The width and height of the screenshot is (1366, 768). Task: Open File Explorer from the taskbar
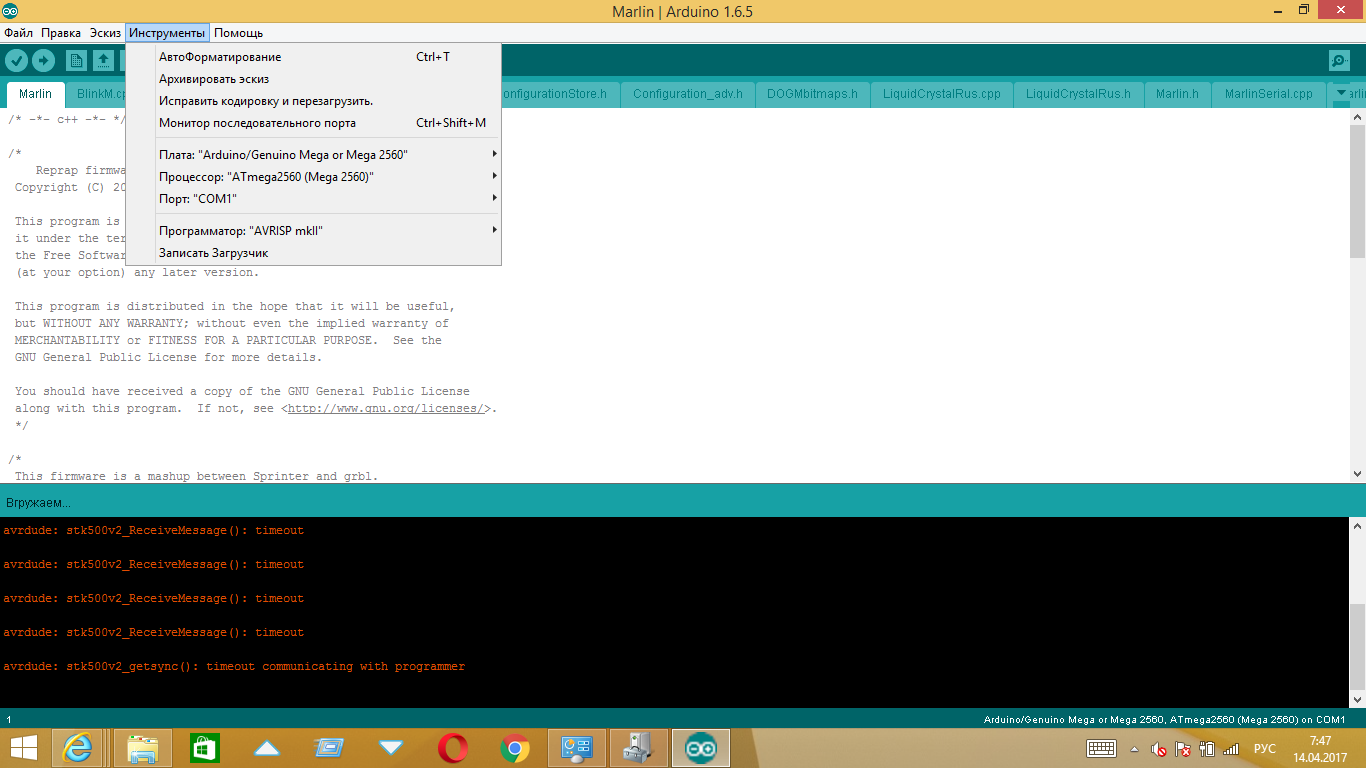[143, 748]
